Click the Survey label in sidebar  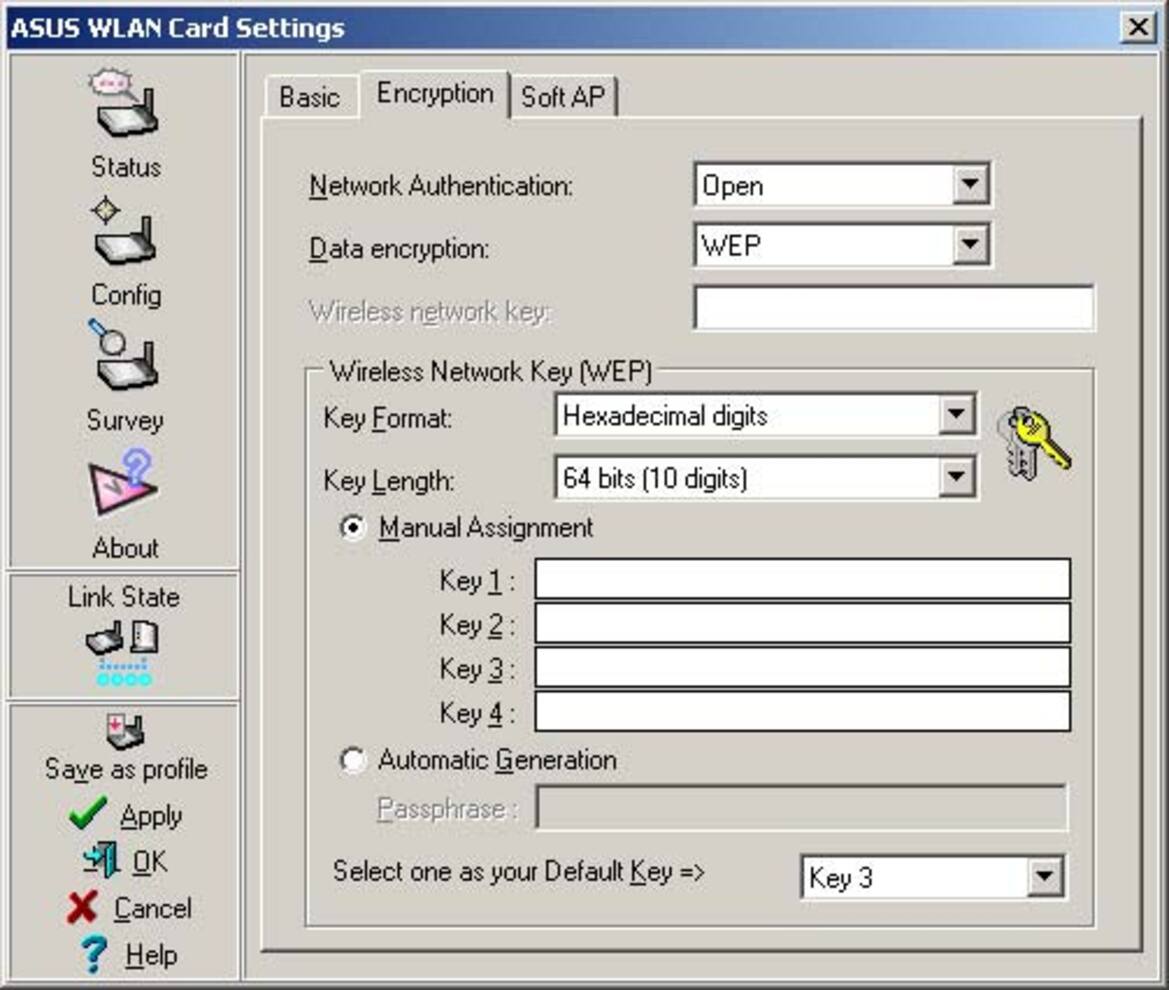(125, 420)
